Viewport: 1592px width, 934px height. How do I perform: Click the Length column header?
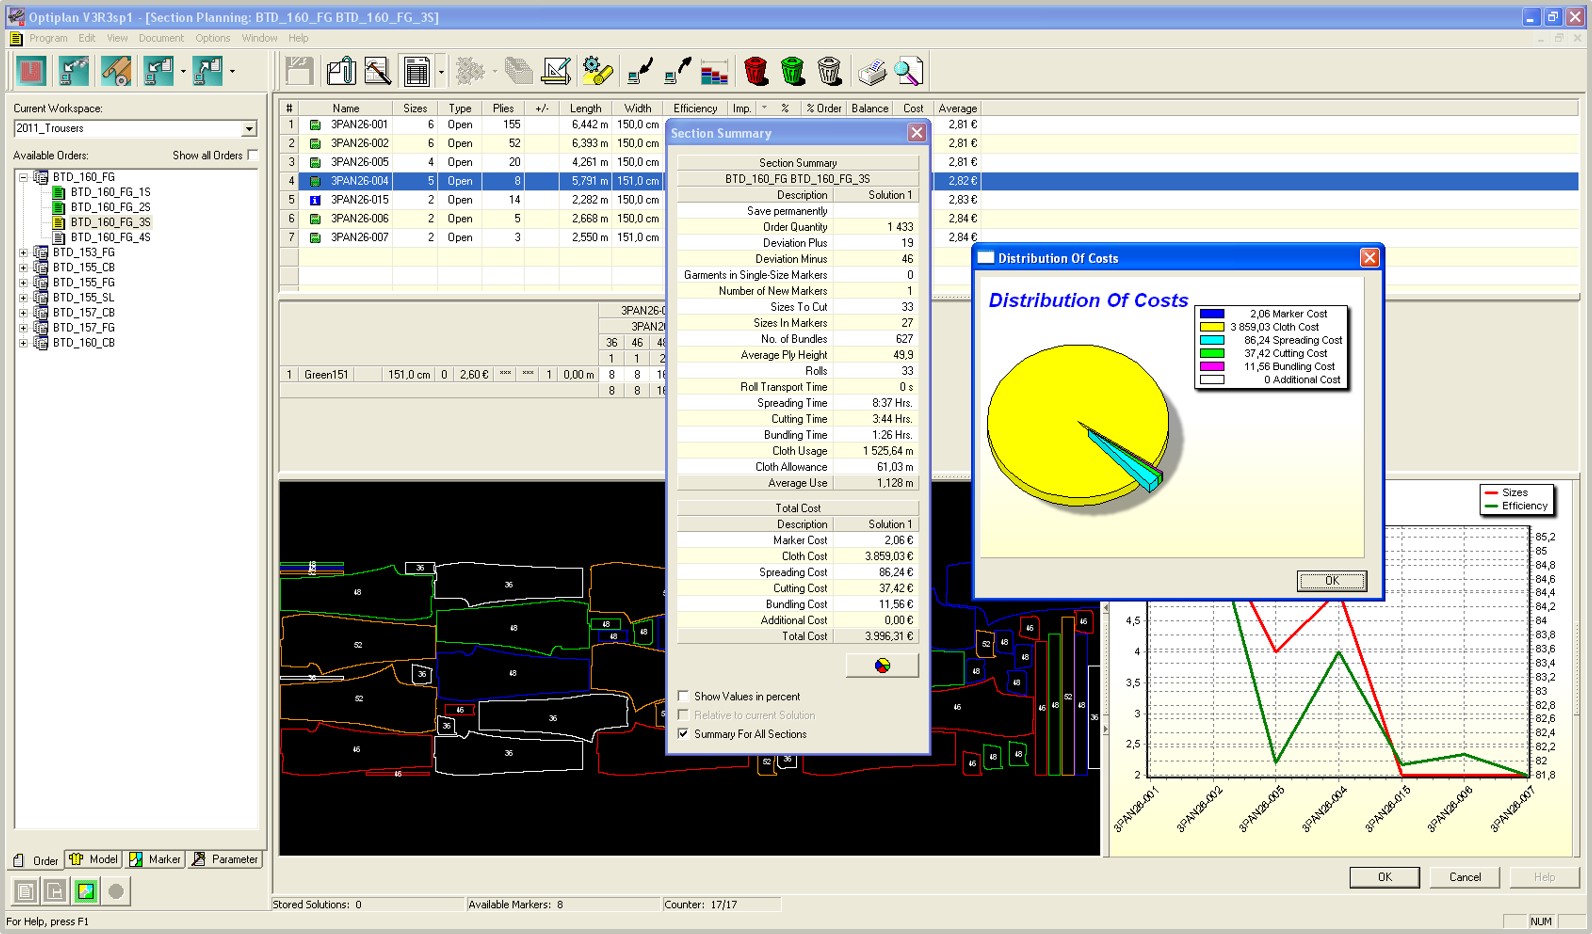[586, 108]
